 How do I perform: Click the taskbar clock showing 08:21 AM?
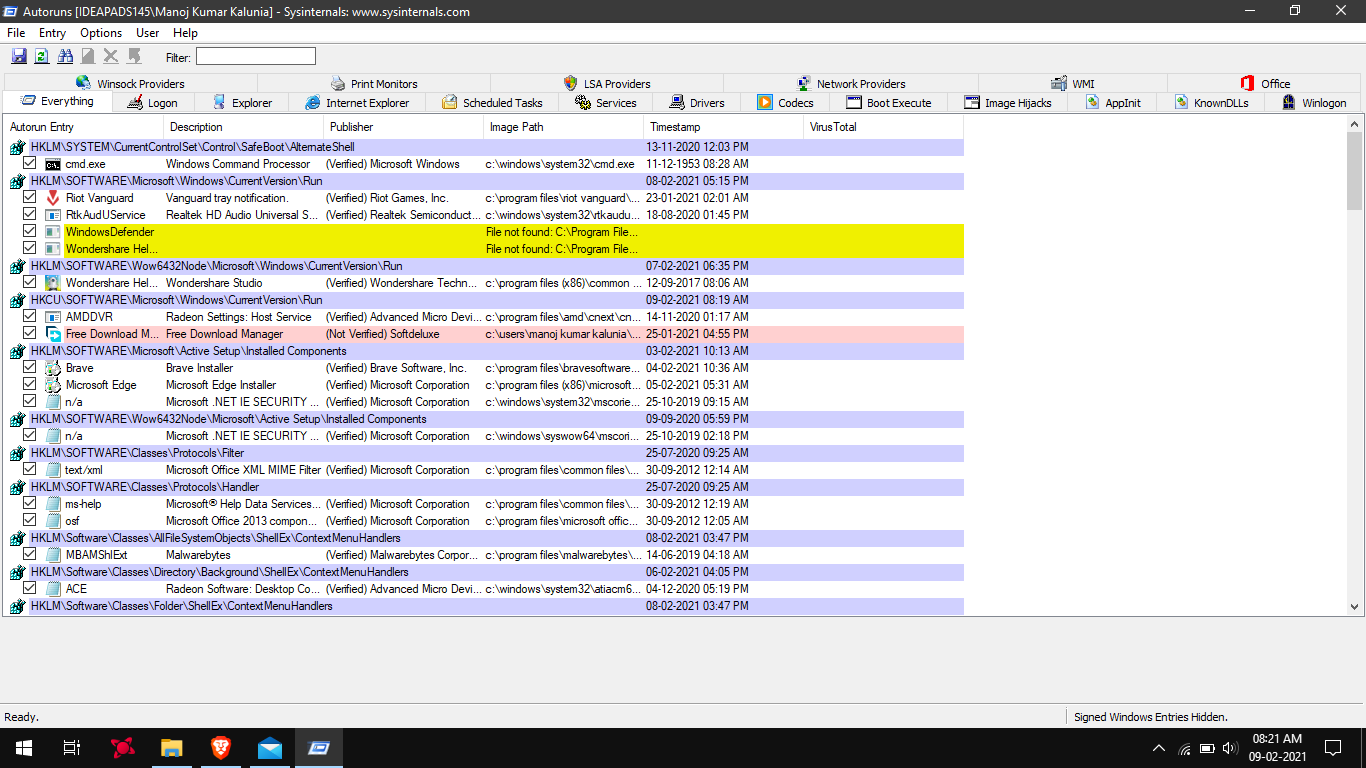click(x=1277, y=748)
